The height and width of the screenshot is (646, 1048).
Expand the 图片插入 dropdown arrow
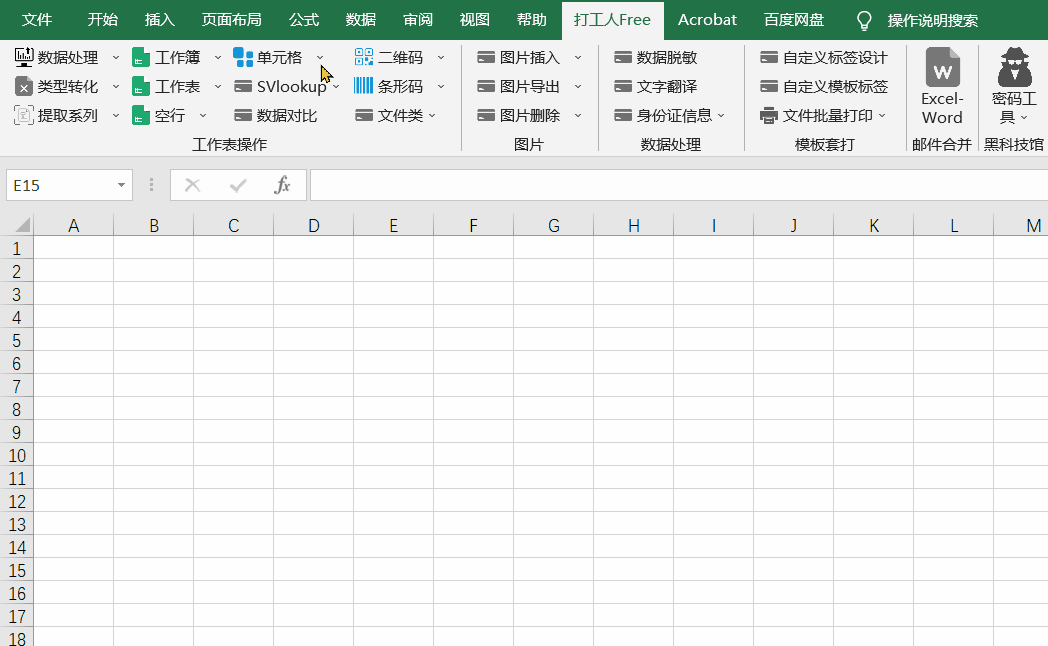[578, 57]
